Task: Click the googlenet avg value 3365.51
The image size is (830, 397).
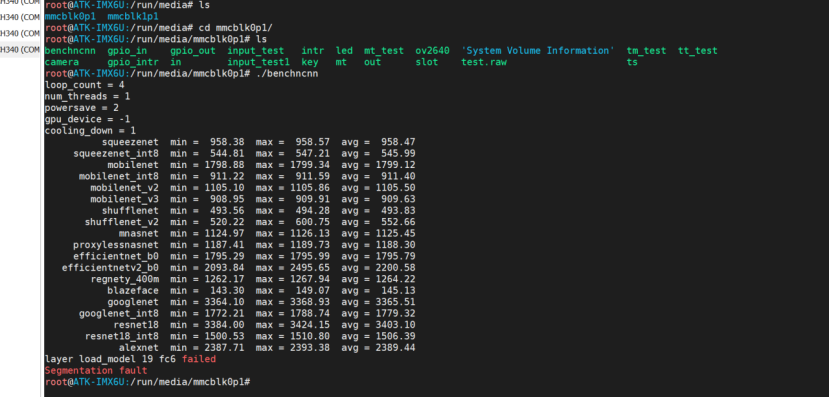Action: coord(395,302)
